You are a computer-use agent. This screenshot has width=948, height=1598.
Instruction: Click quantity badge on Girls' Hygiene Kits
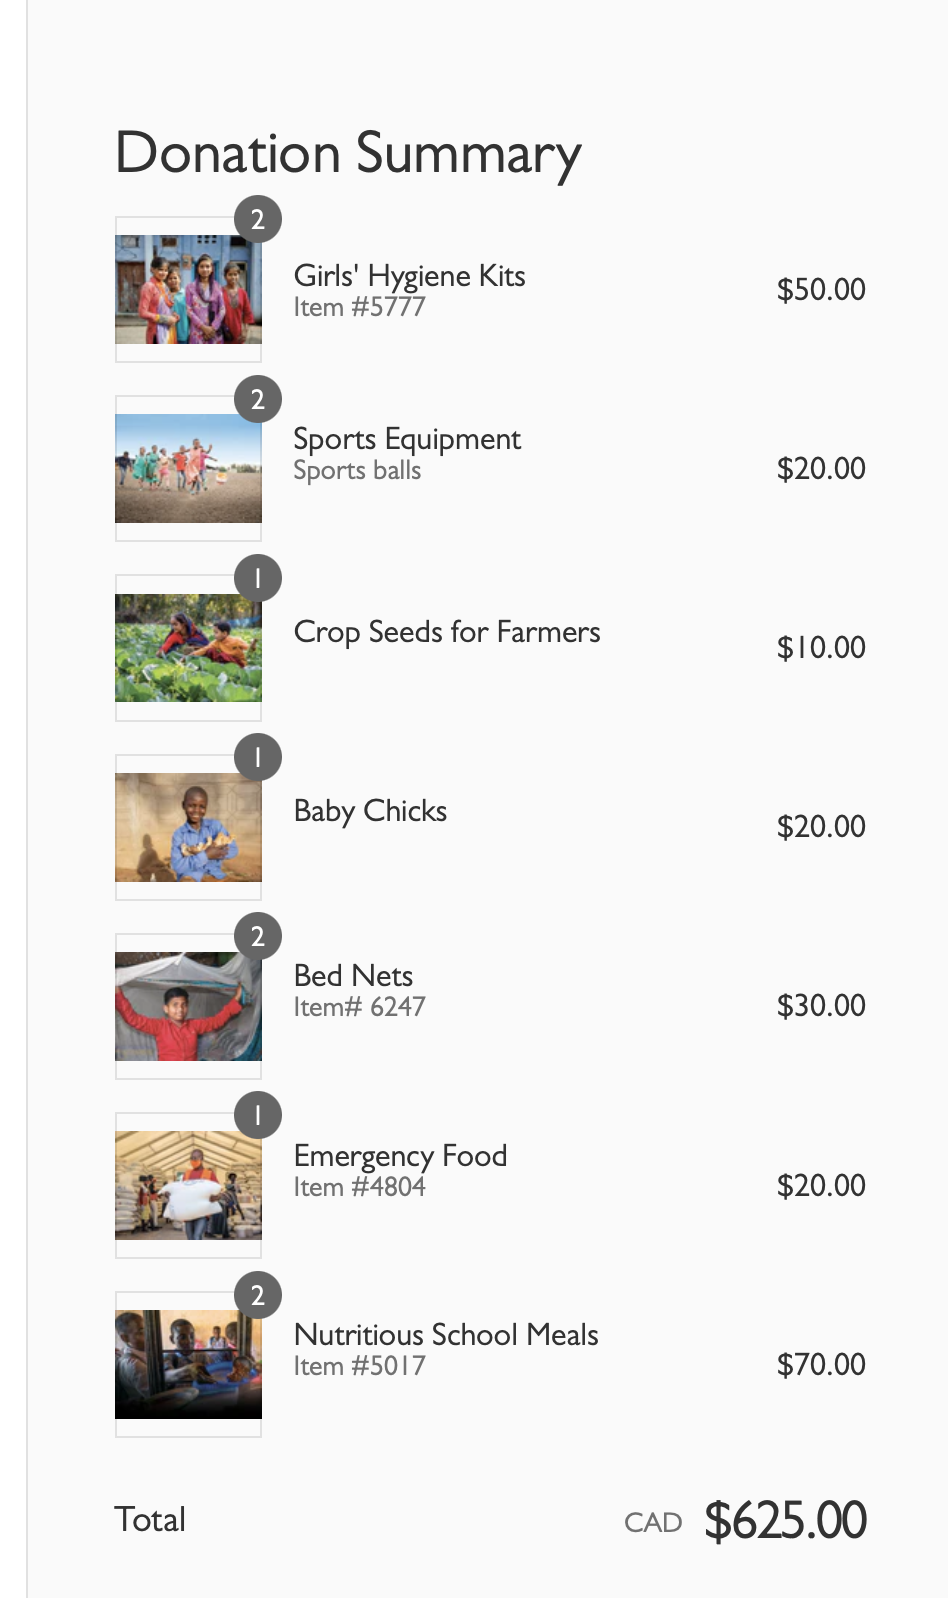(258, 220)
